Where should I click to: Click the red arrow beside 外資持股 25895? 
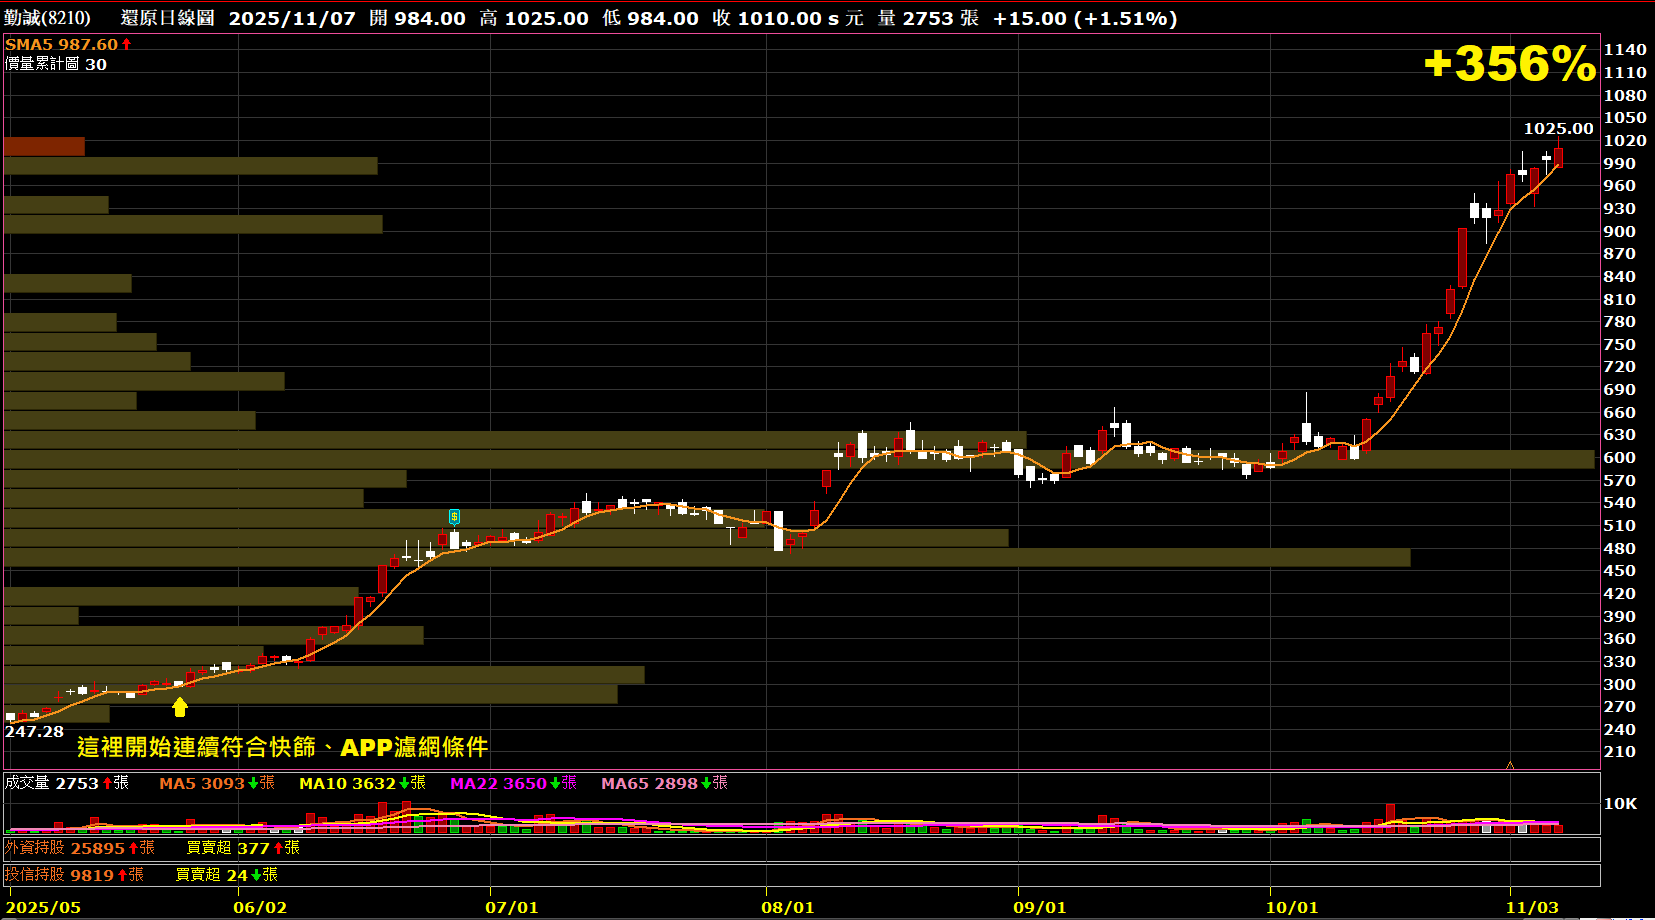134,848
